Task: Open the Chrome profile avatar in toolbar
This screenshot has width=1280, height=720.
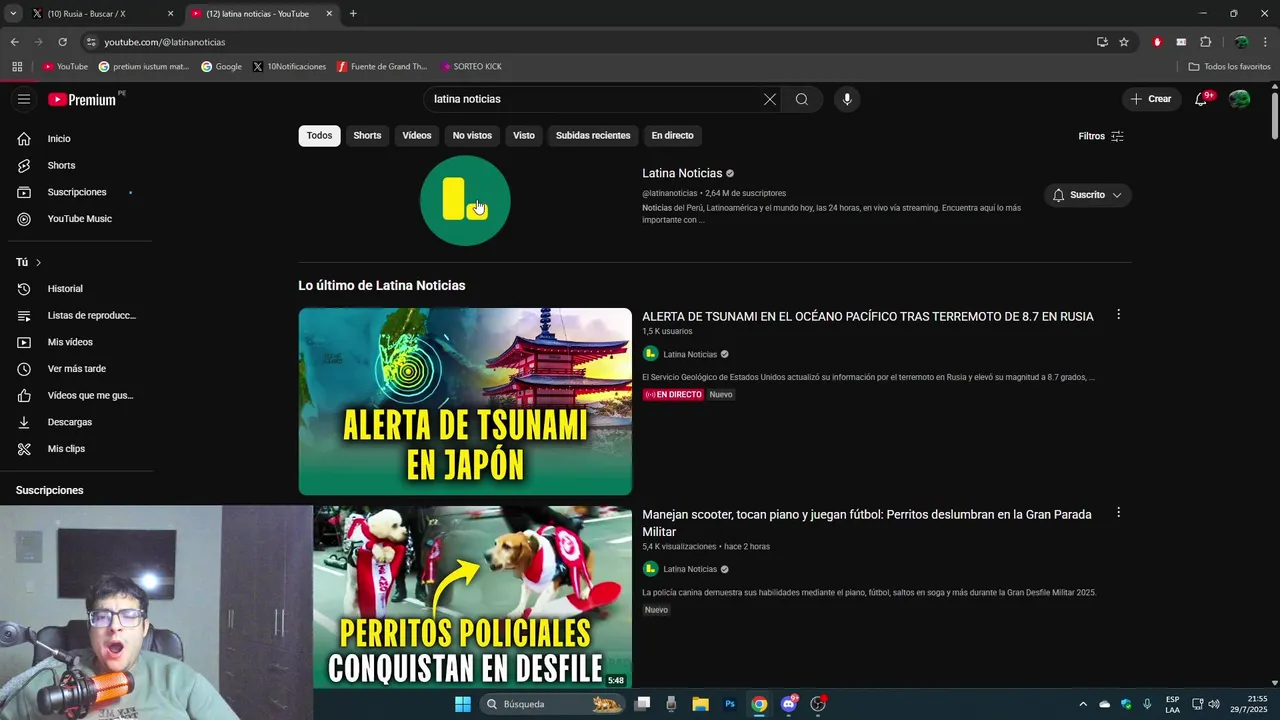Action: click(1241, 42)
